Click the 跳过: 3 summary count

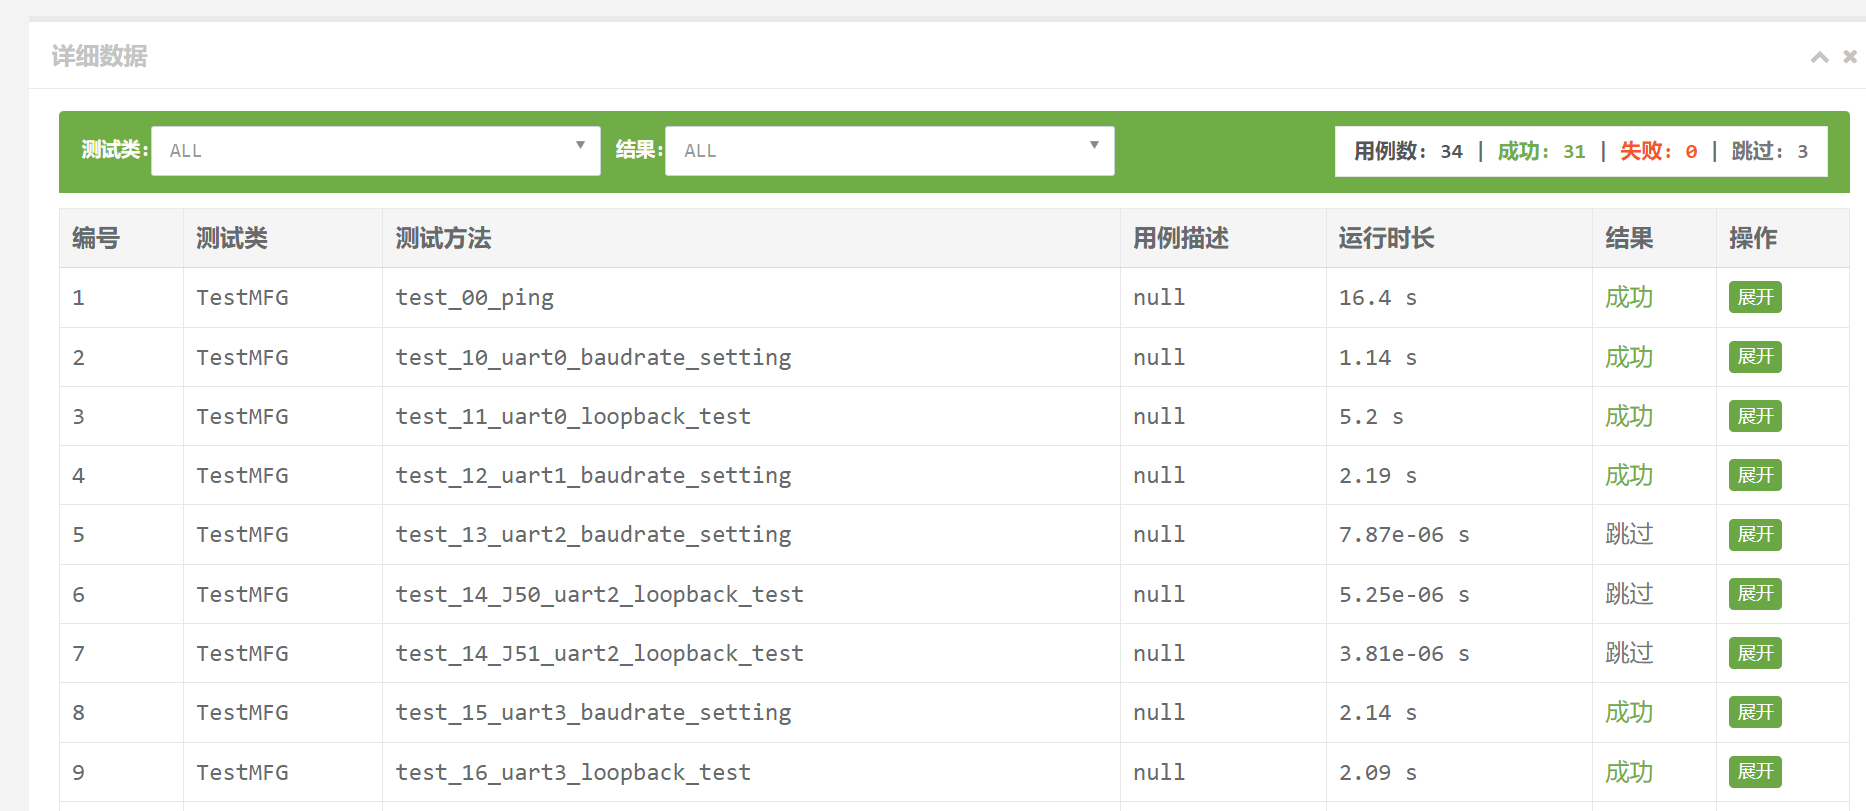(1770, 151)
